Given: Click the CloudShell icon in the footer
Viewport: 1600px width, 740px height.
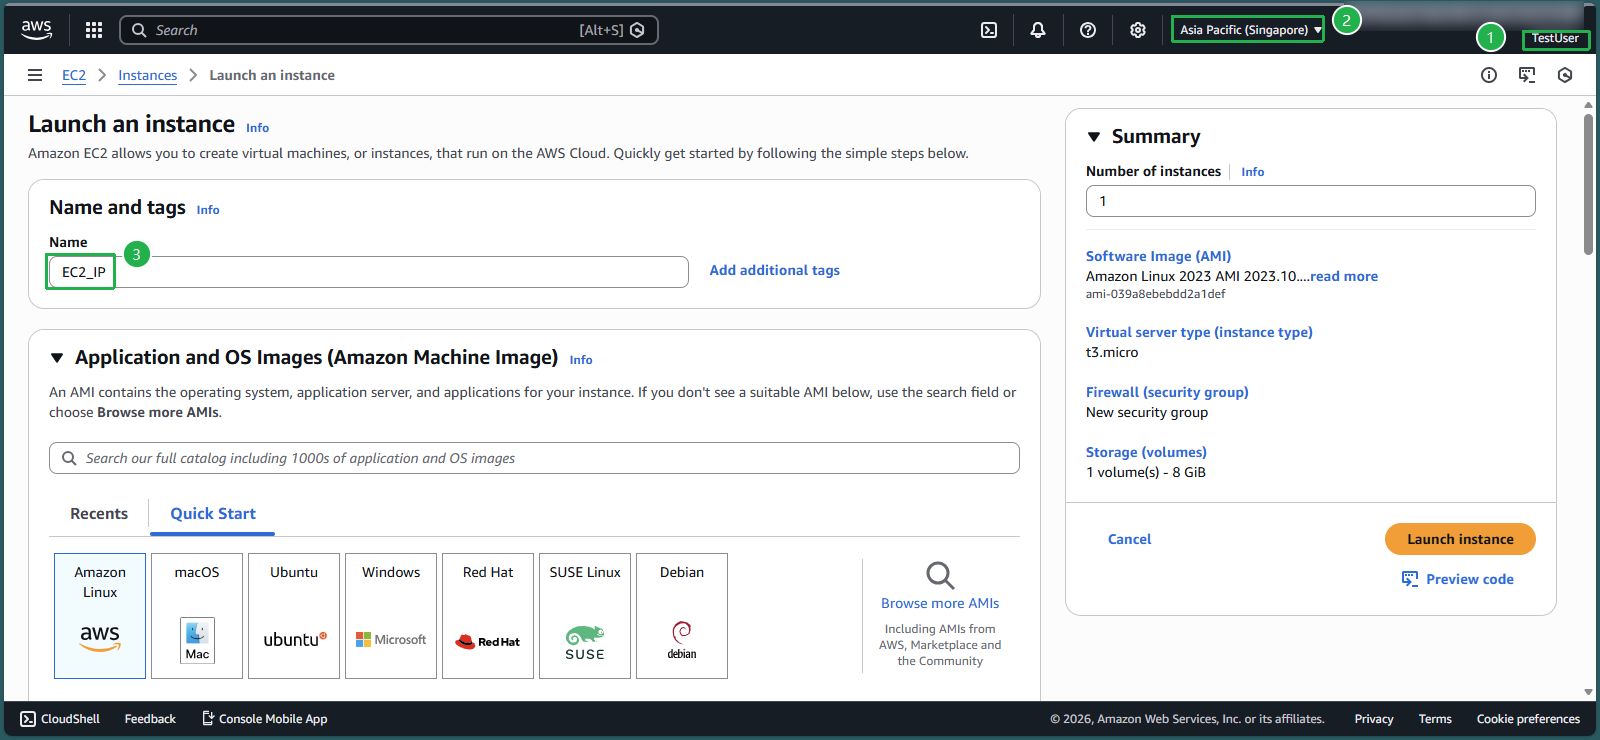Looking at the screenshot, I should coord(28,719).
